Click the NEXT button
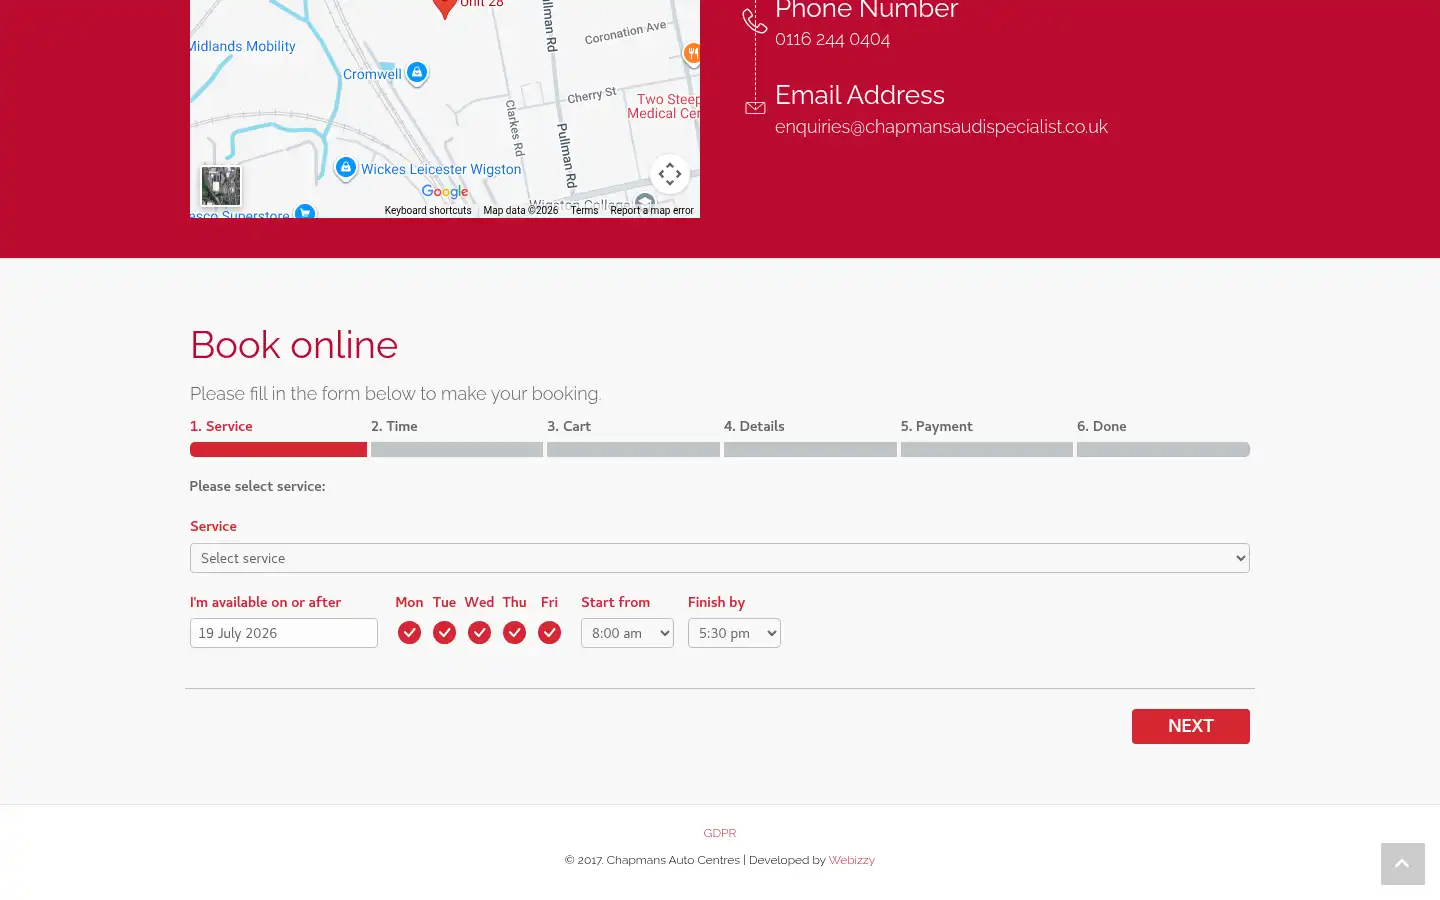Image resolution: width=1440 pixels, height=900 pixels. [x=1191, y=726]
